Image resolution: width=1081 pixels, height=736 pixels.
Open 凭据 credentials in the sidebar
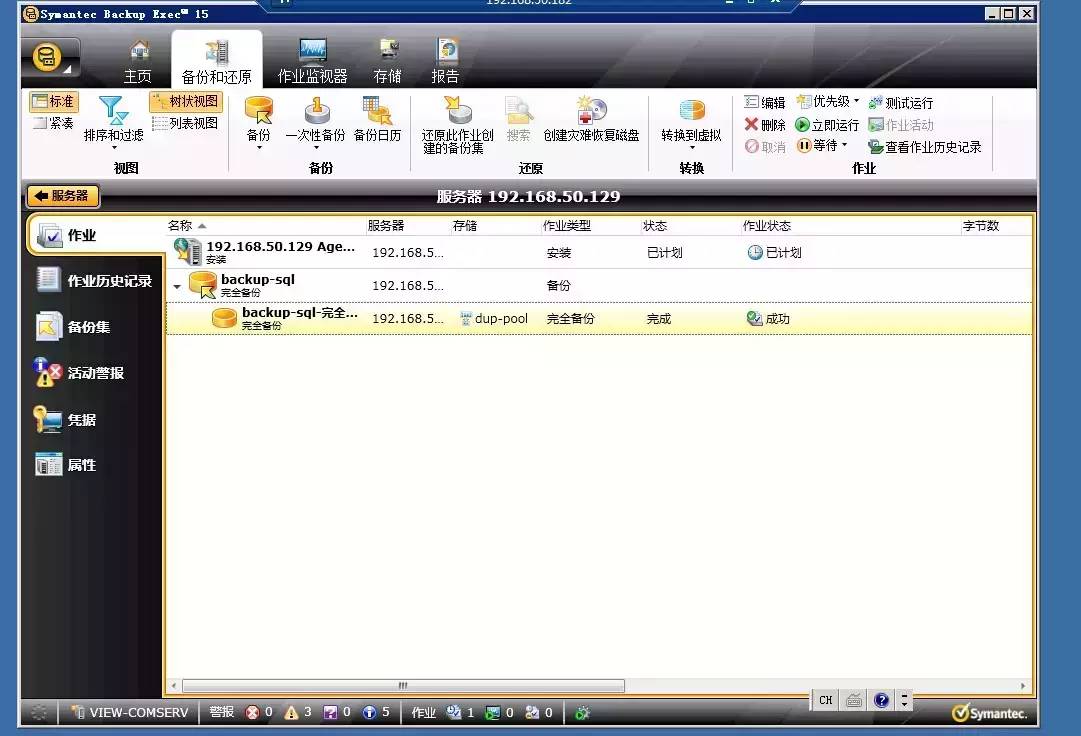(65, 419)
